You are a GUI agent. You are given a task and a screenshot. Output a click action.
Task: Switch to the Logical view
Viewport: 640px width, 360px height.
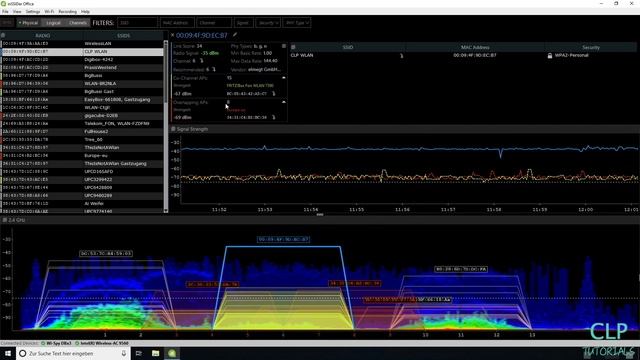click(53, 23)
